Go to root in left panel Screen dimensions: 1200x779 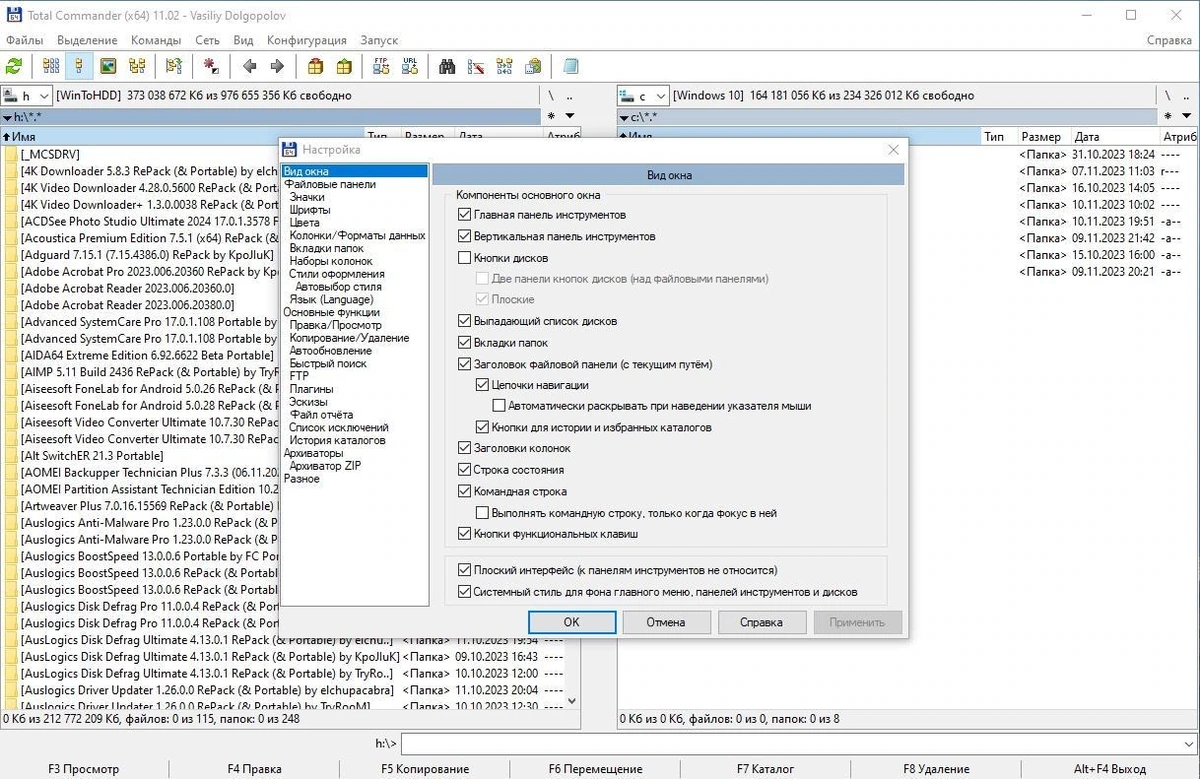(x=551, y=96)
